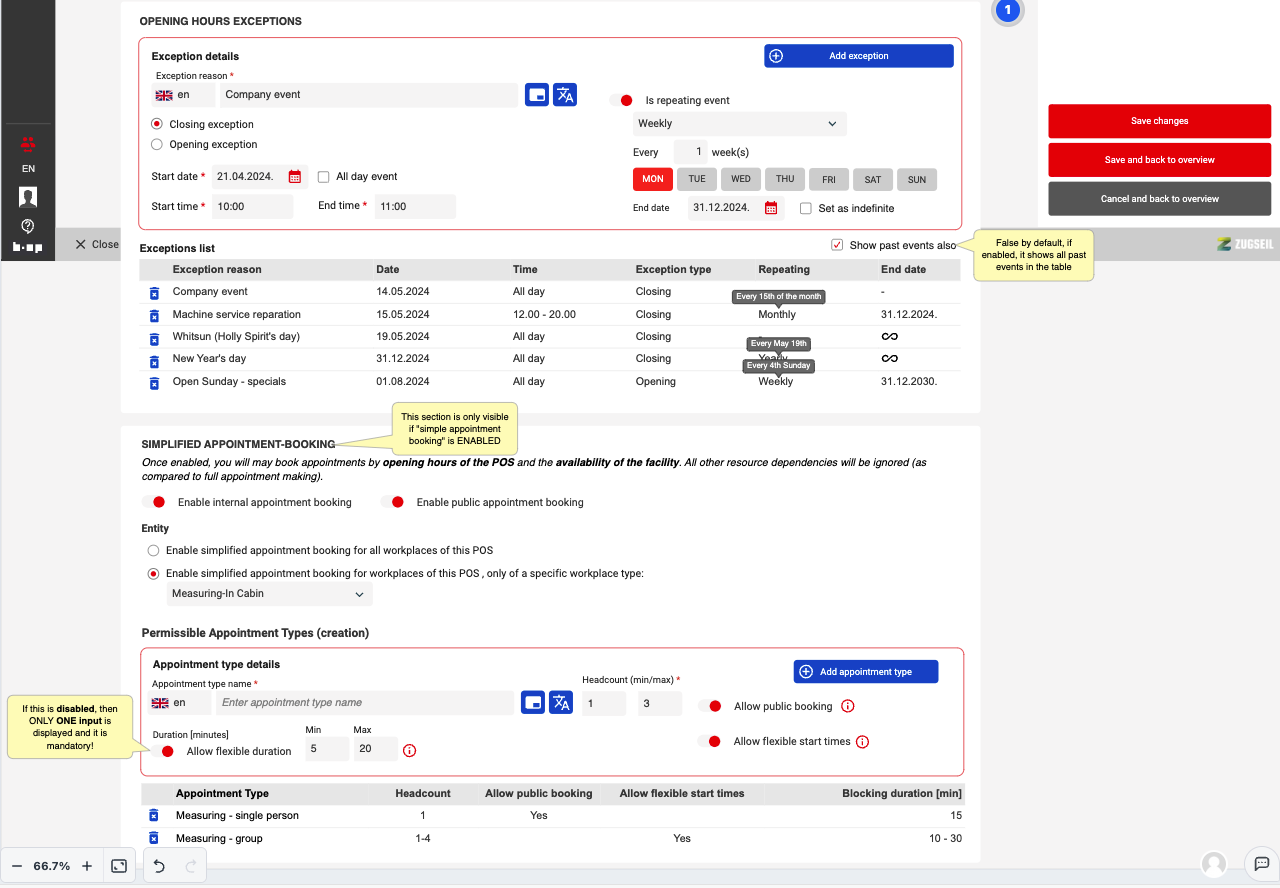Delete the Machine service reparation exception
Screen dimensions: 1280x888
154,315
